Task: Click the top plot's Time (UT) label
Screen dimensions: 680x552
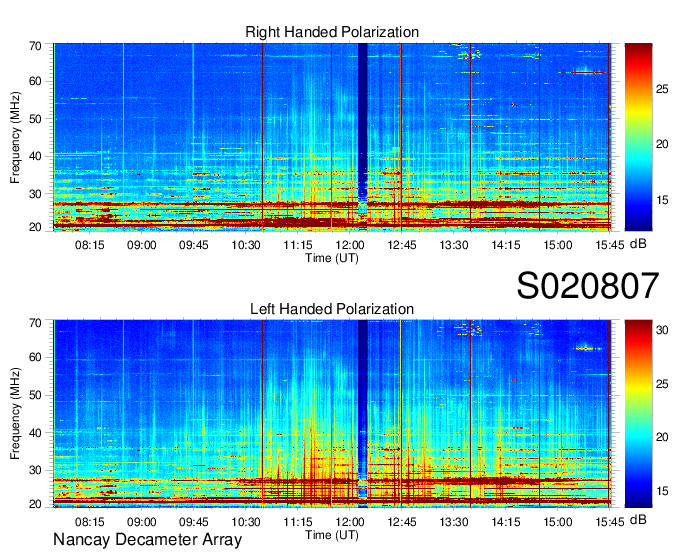Action: (x=332, y=258)
